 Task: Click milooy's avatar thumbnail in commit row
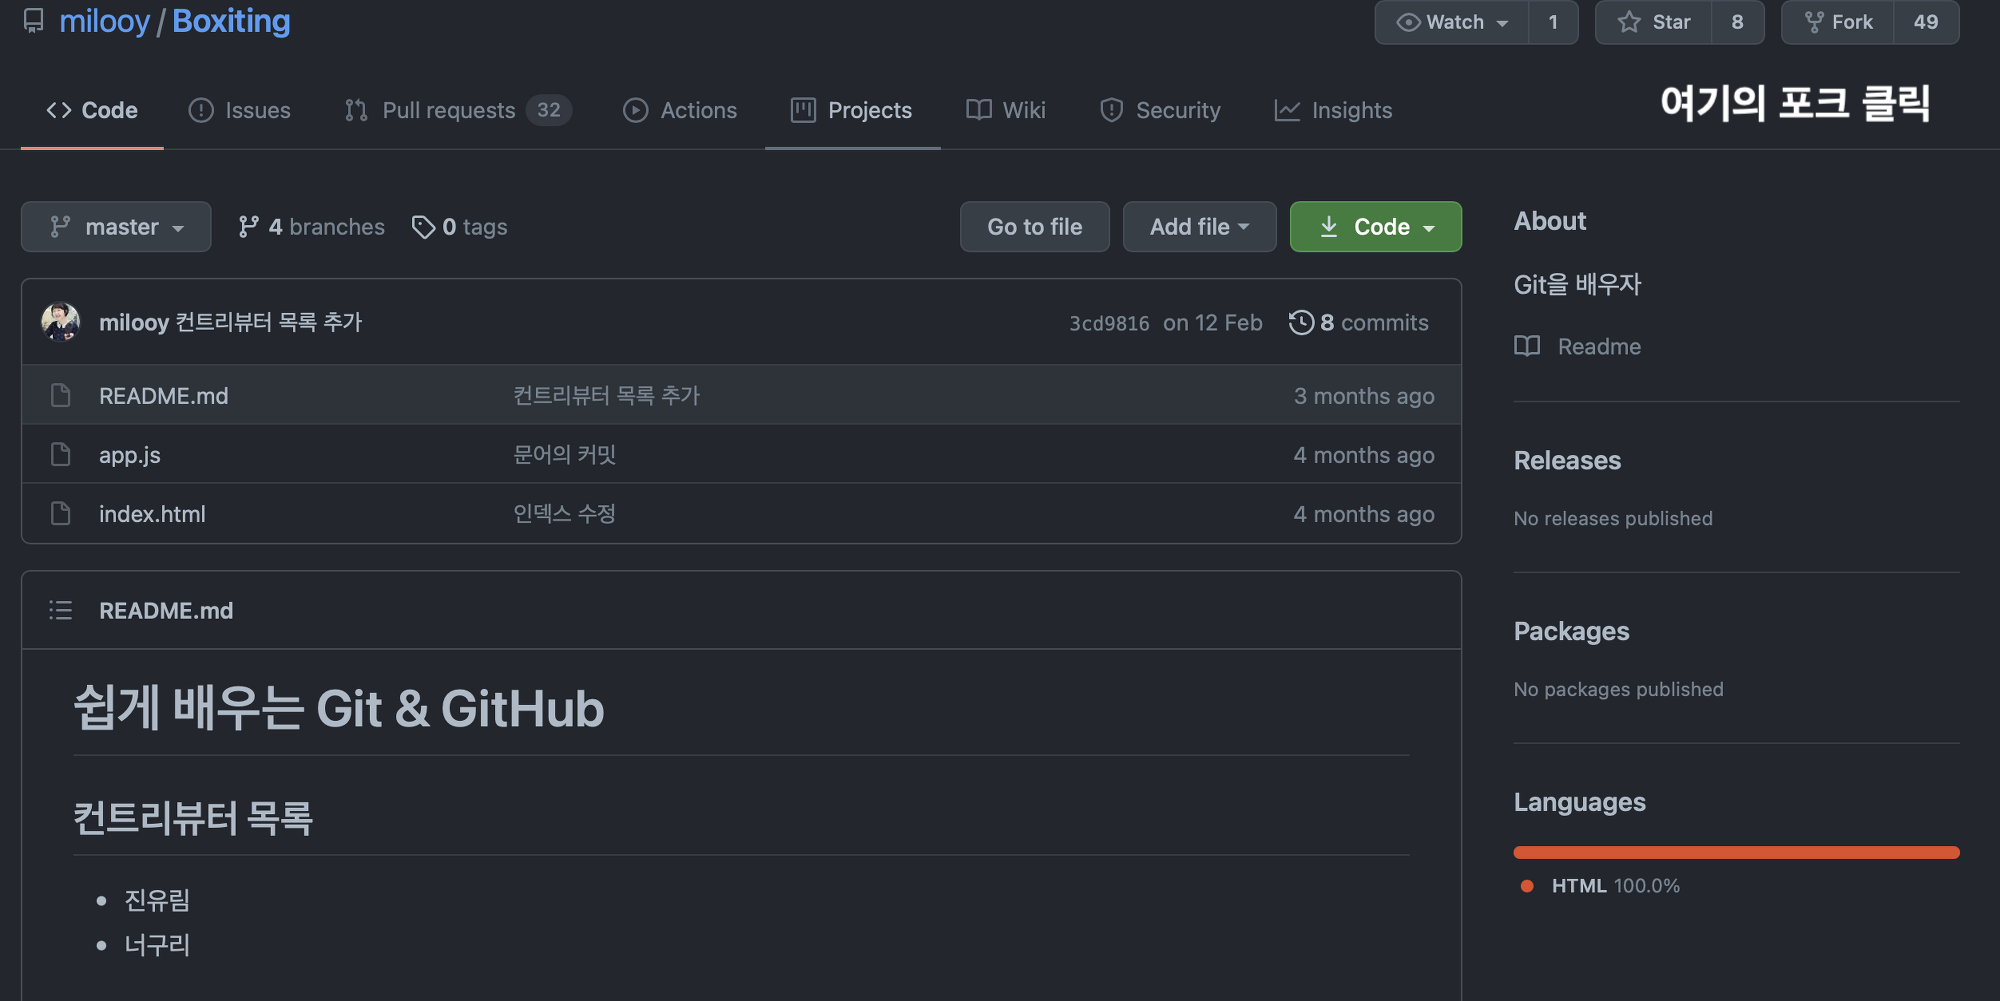[61, 322]
